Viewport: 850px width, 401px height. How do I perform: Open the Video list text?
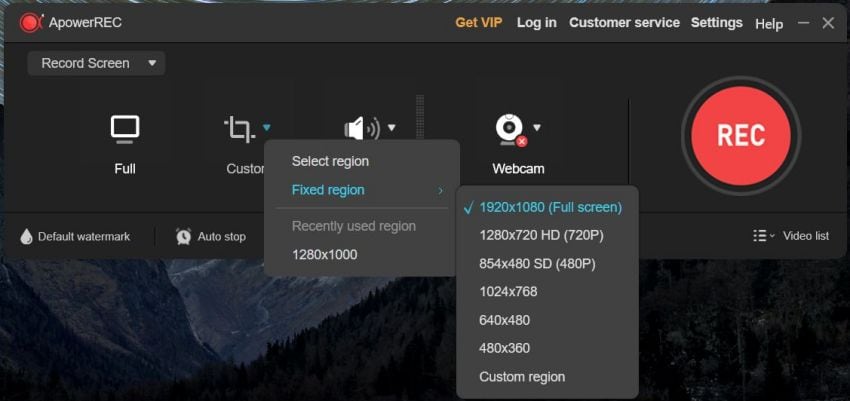point(806,236)
